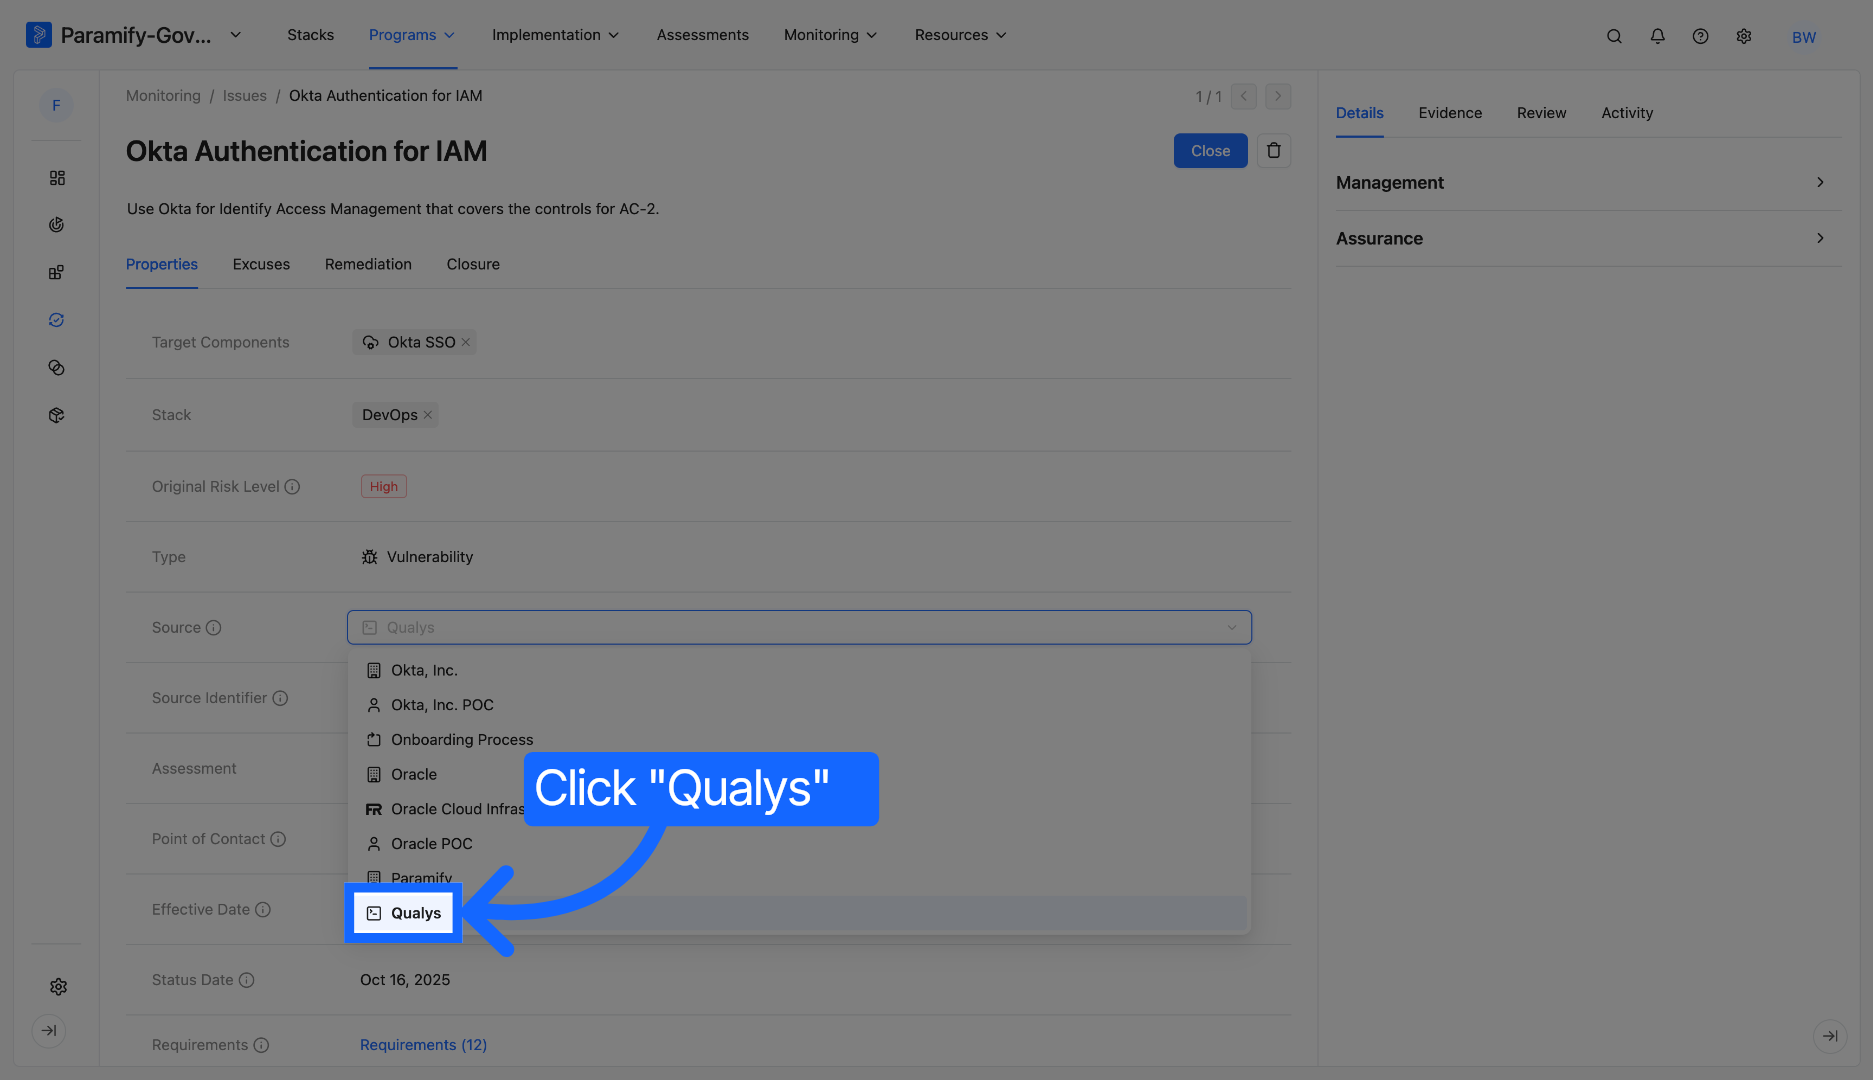The width and height of the screenshot is (1873, 1080).
Task: Open the radar chart icon in sidebar
Action: (57, 225)
